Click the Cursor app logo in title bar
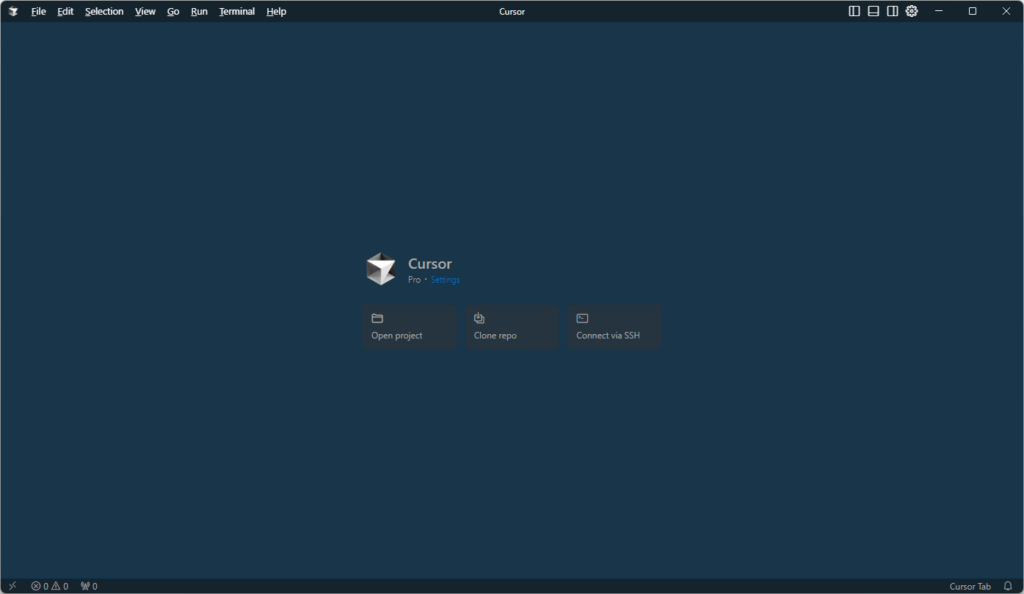 [x=12, y=11]
